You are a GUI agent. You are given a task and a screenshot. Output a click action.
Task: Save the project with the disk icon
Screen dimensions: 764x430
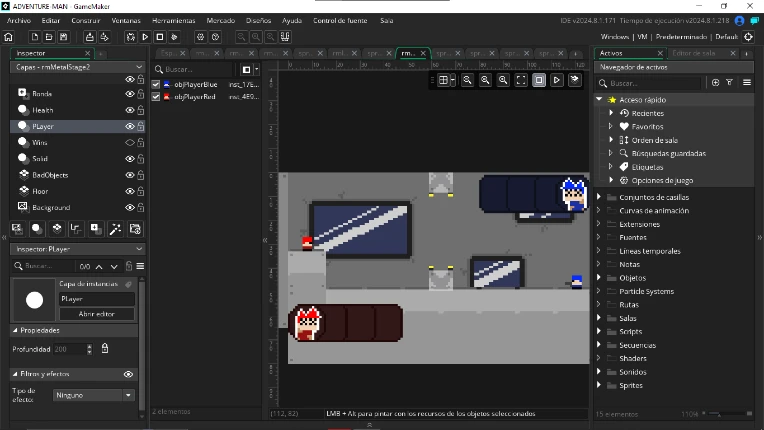63,37
